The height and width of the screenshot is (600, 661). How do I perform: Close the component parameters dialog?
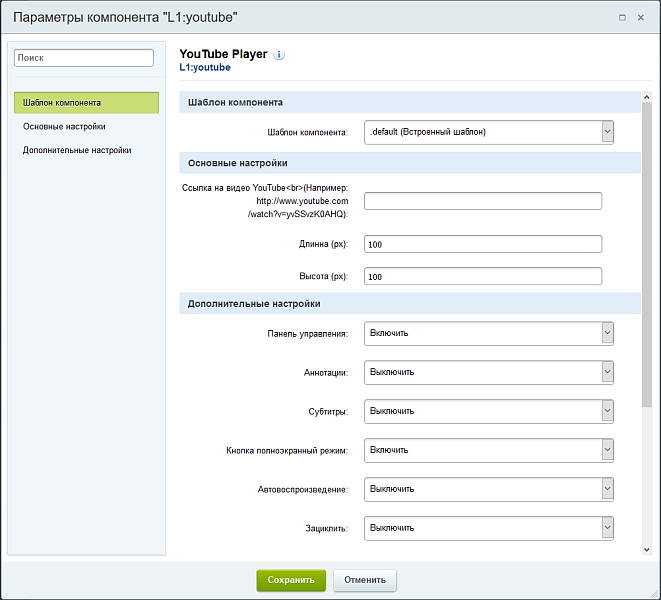[x=641, y=17]
